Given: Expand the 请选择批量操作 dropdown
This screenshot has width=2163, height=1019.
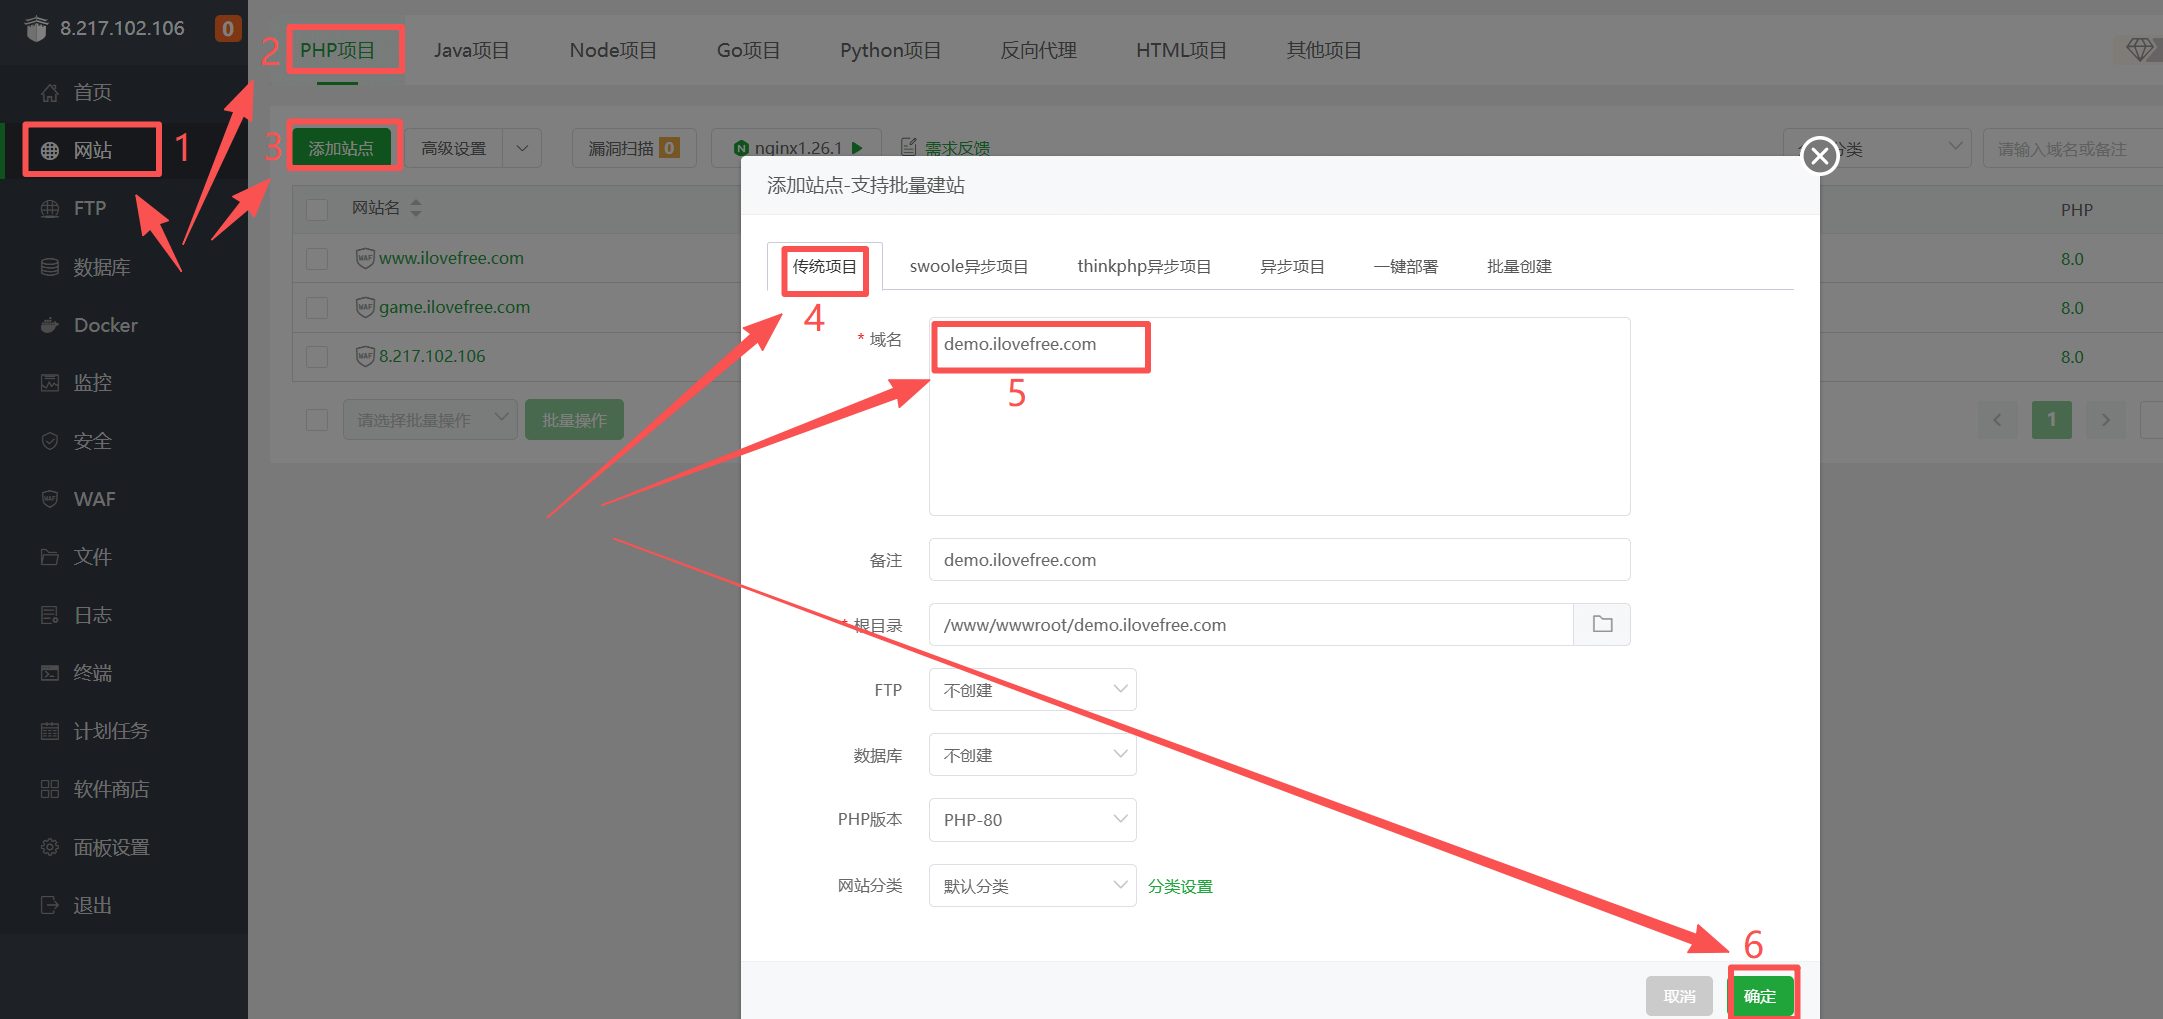Looking at the screenshot, I should click(x=430, y=419).
